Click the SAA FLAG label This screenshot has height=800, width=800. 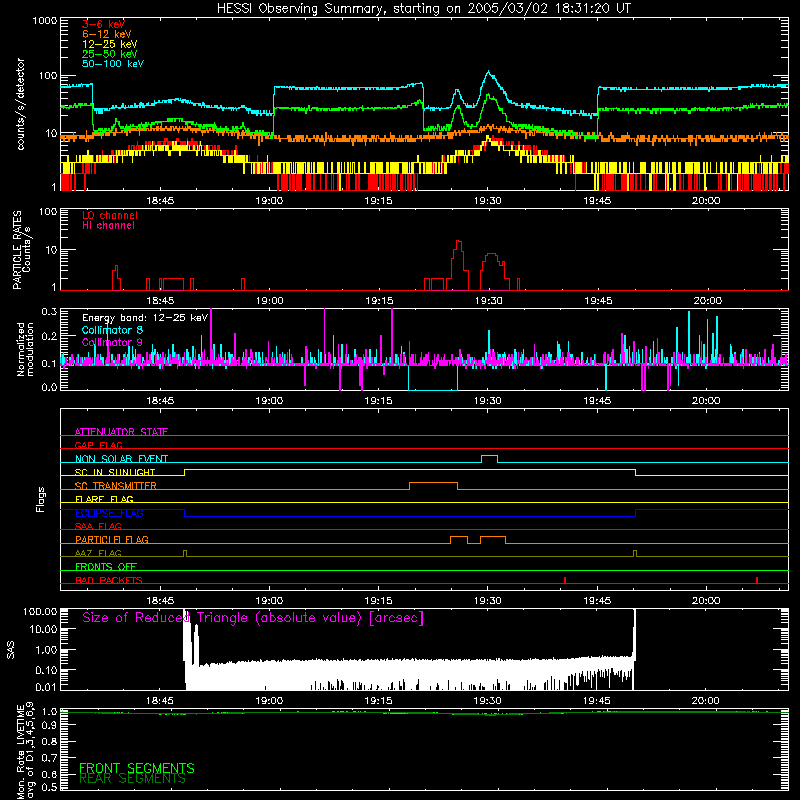pos(98,526)
